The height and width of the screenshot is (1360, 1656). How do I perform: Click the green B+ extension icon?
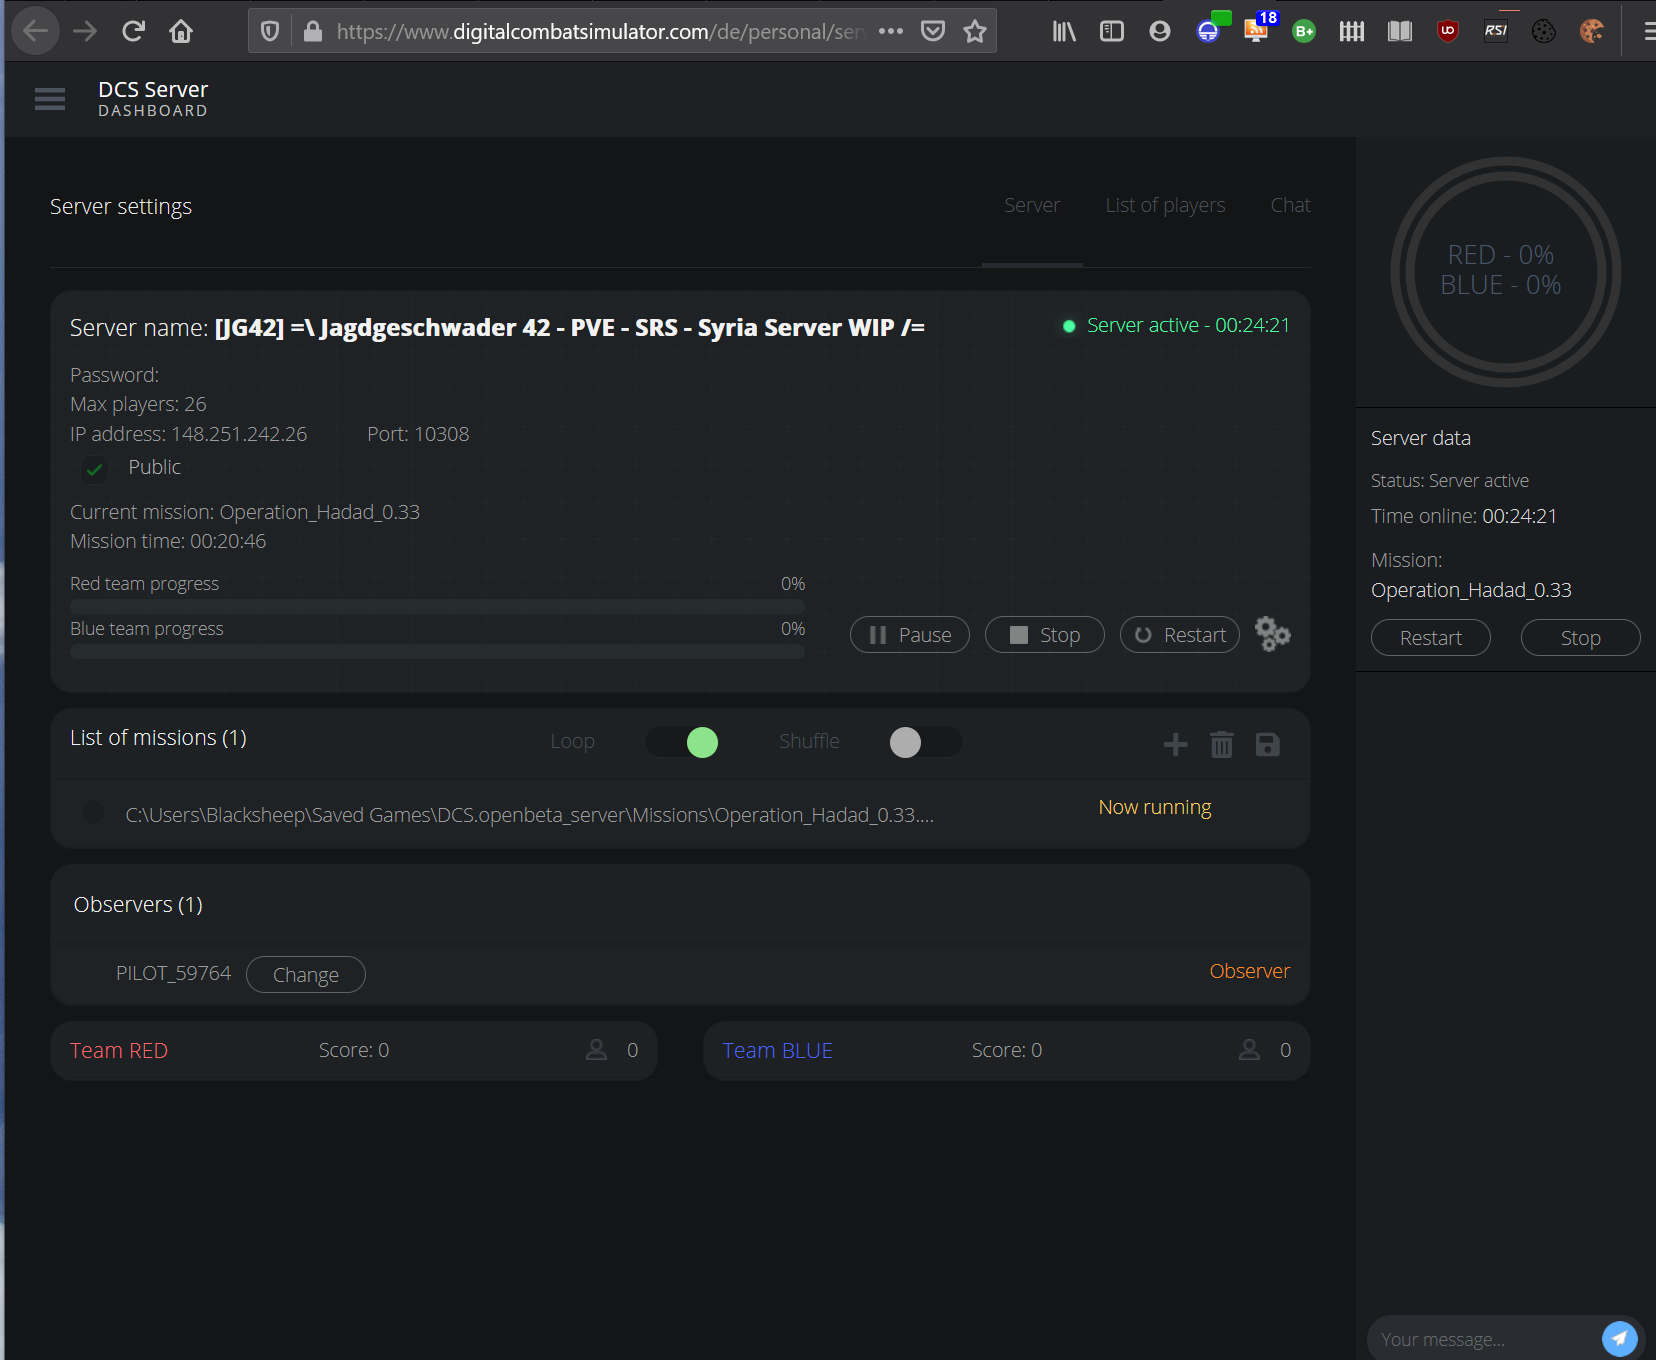coord(1304,31)
